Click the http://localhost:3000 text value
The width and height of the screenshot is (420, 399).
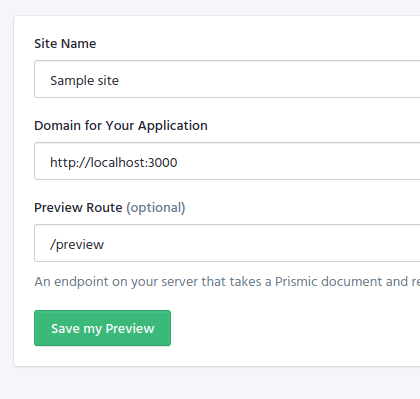coord(114,163)
